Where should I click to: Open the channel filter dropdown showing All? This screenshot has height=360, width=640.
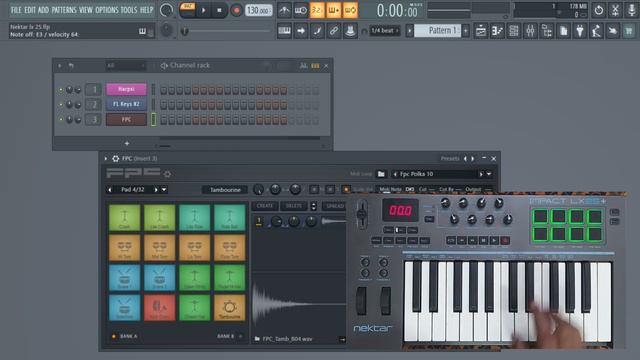(x=125, y=65)
